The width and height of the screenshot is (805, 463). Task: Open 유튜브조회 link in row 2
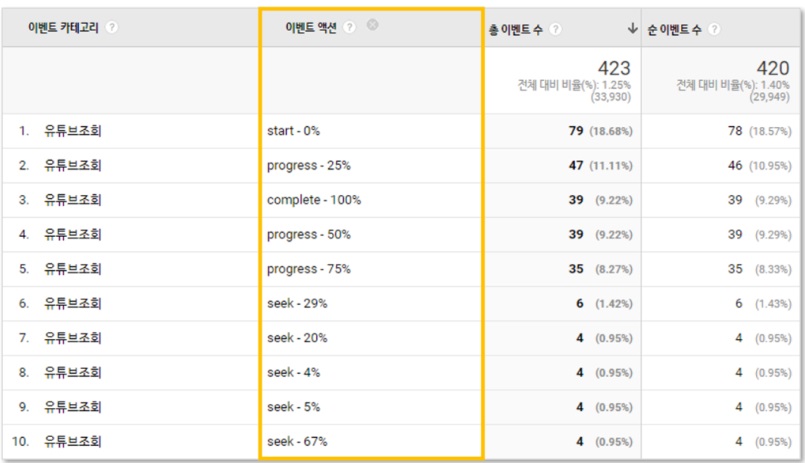click(x=73, y=165)
